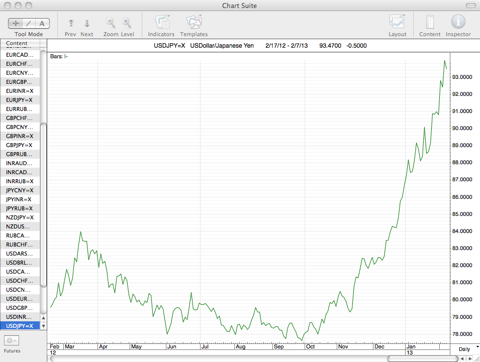Click the toolbar toggle pill in title bar
Image resolution: width=480 pixels, height=362 pixels.
471,5
